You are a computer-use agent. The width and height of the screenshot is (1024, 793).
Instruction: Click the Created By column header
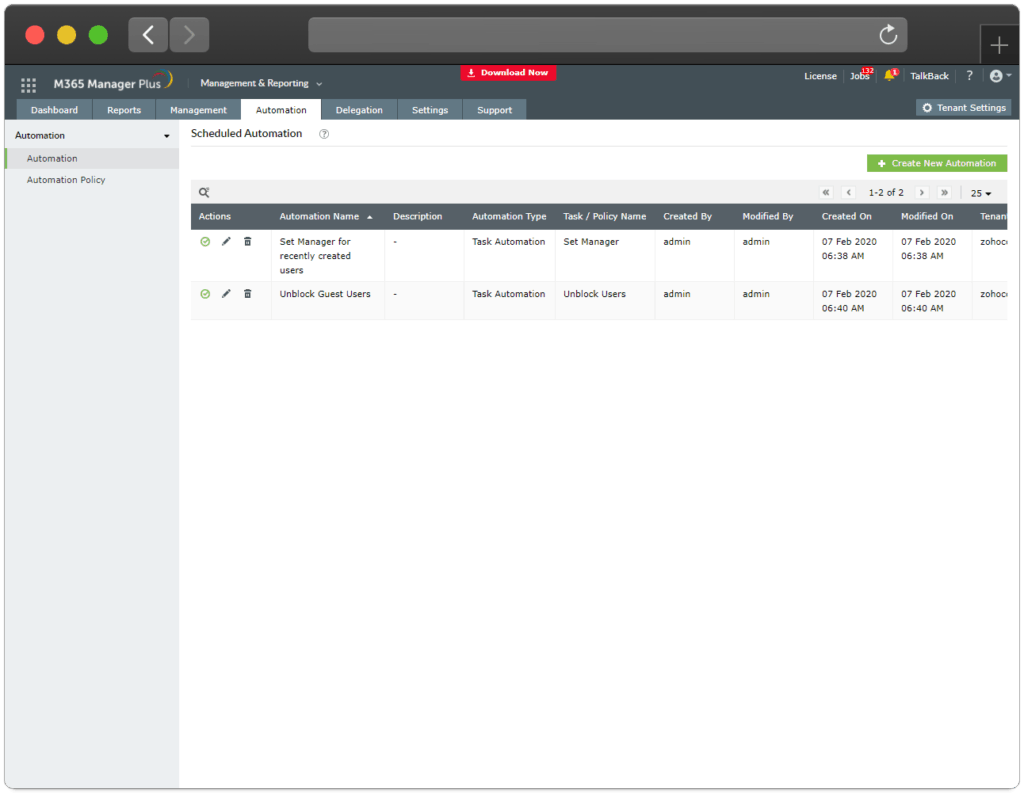(x=687, y=216)
